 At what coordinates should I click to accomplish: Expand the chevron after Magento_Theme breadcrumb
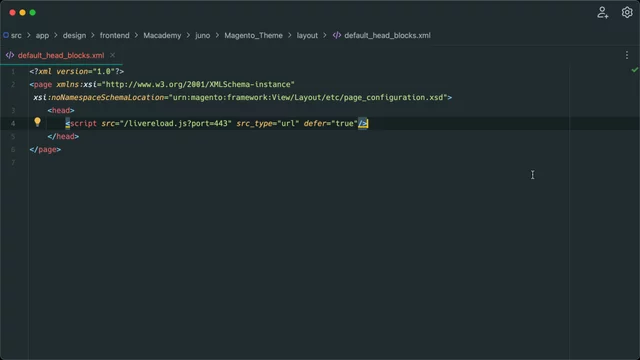coord(289,36)
